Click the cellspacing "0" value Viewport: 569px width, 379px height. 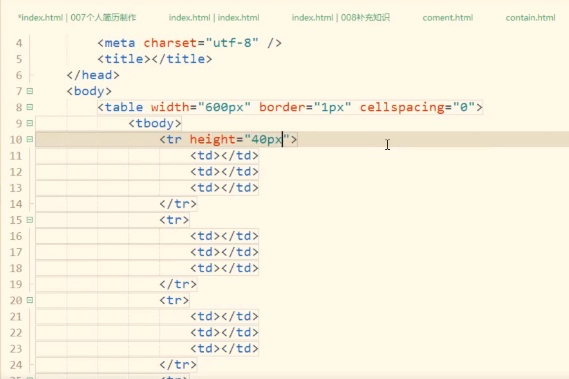[x=464, y=107]
